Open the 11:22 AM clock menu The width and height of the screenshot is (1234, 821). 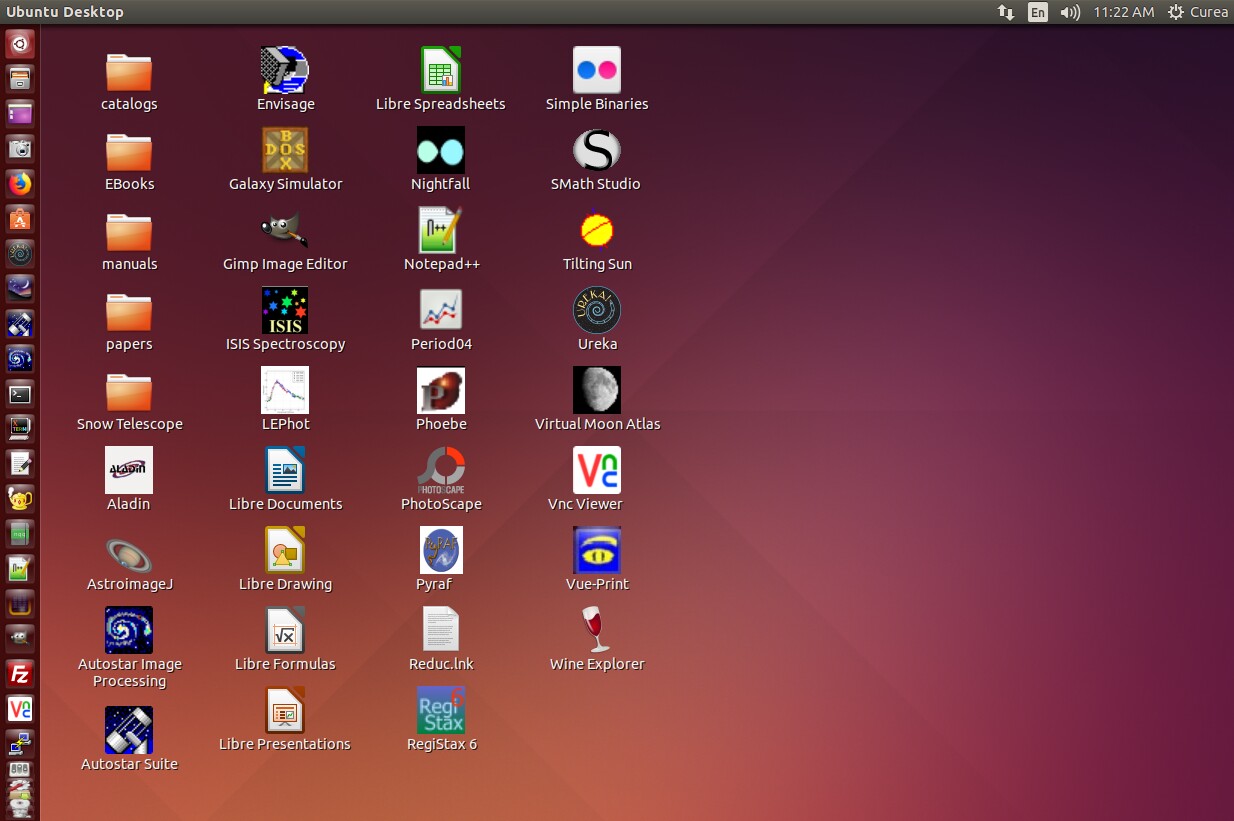[x=1124, y=12]
